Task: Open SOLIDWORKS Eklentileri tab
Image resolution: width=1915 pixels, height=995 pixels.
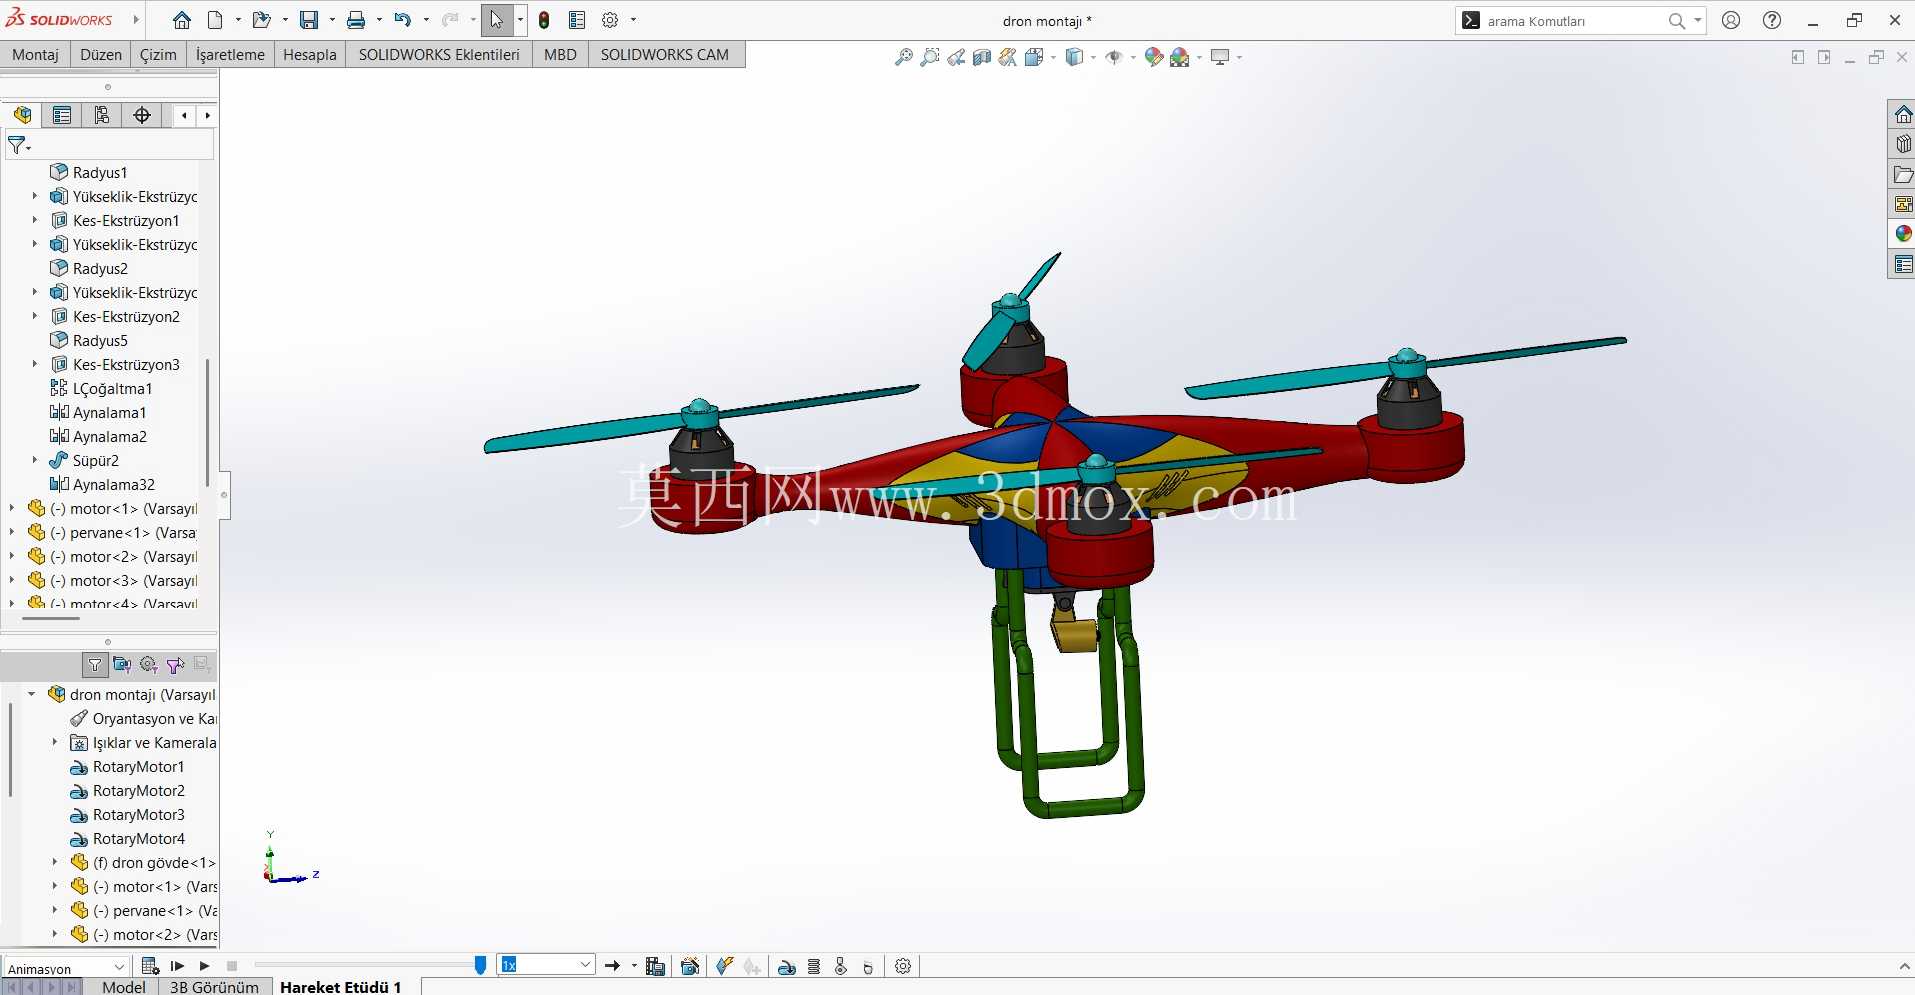Action: (x=439, y=55)
